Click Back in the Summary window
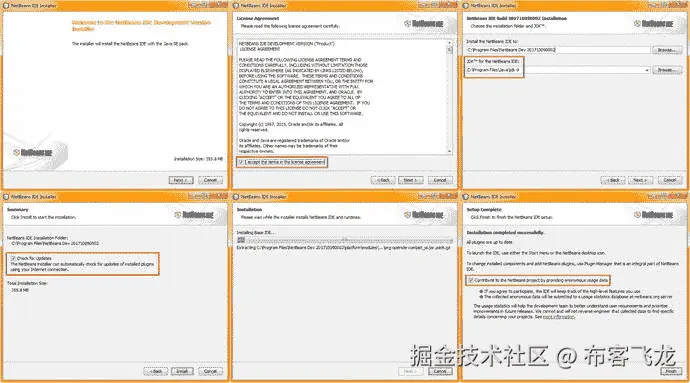This screenshot has height=383, width=690. [156, 371]
